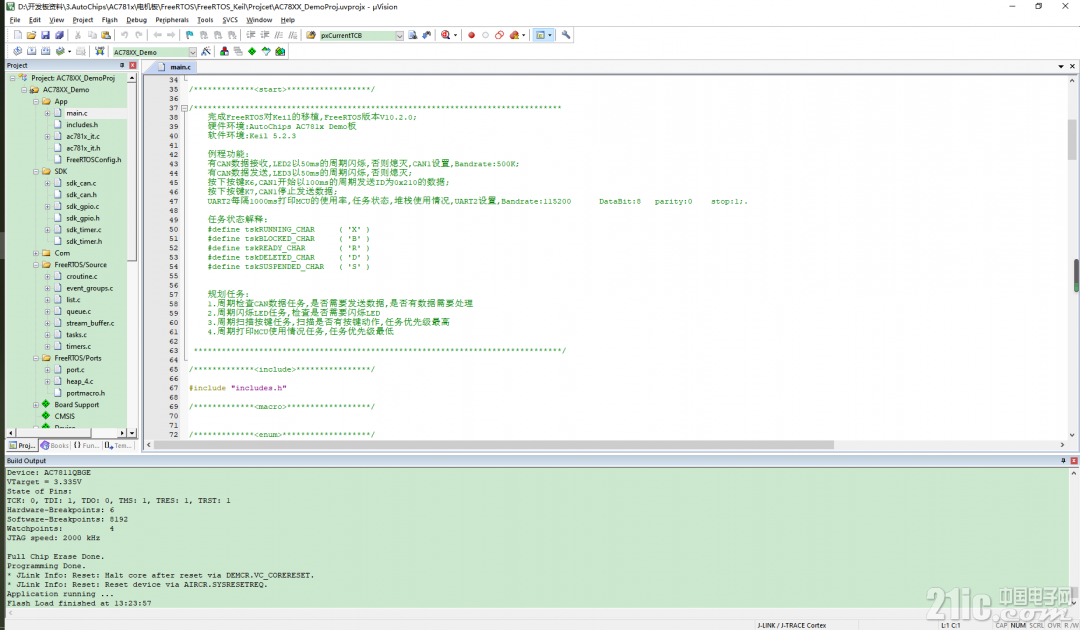Viewport: 1080px width, 630px height.
Task: Click the Rebuild all target files icon
Action: [45, 52]
